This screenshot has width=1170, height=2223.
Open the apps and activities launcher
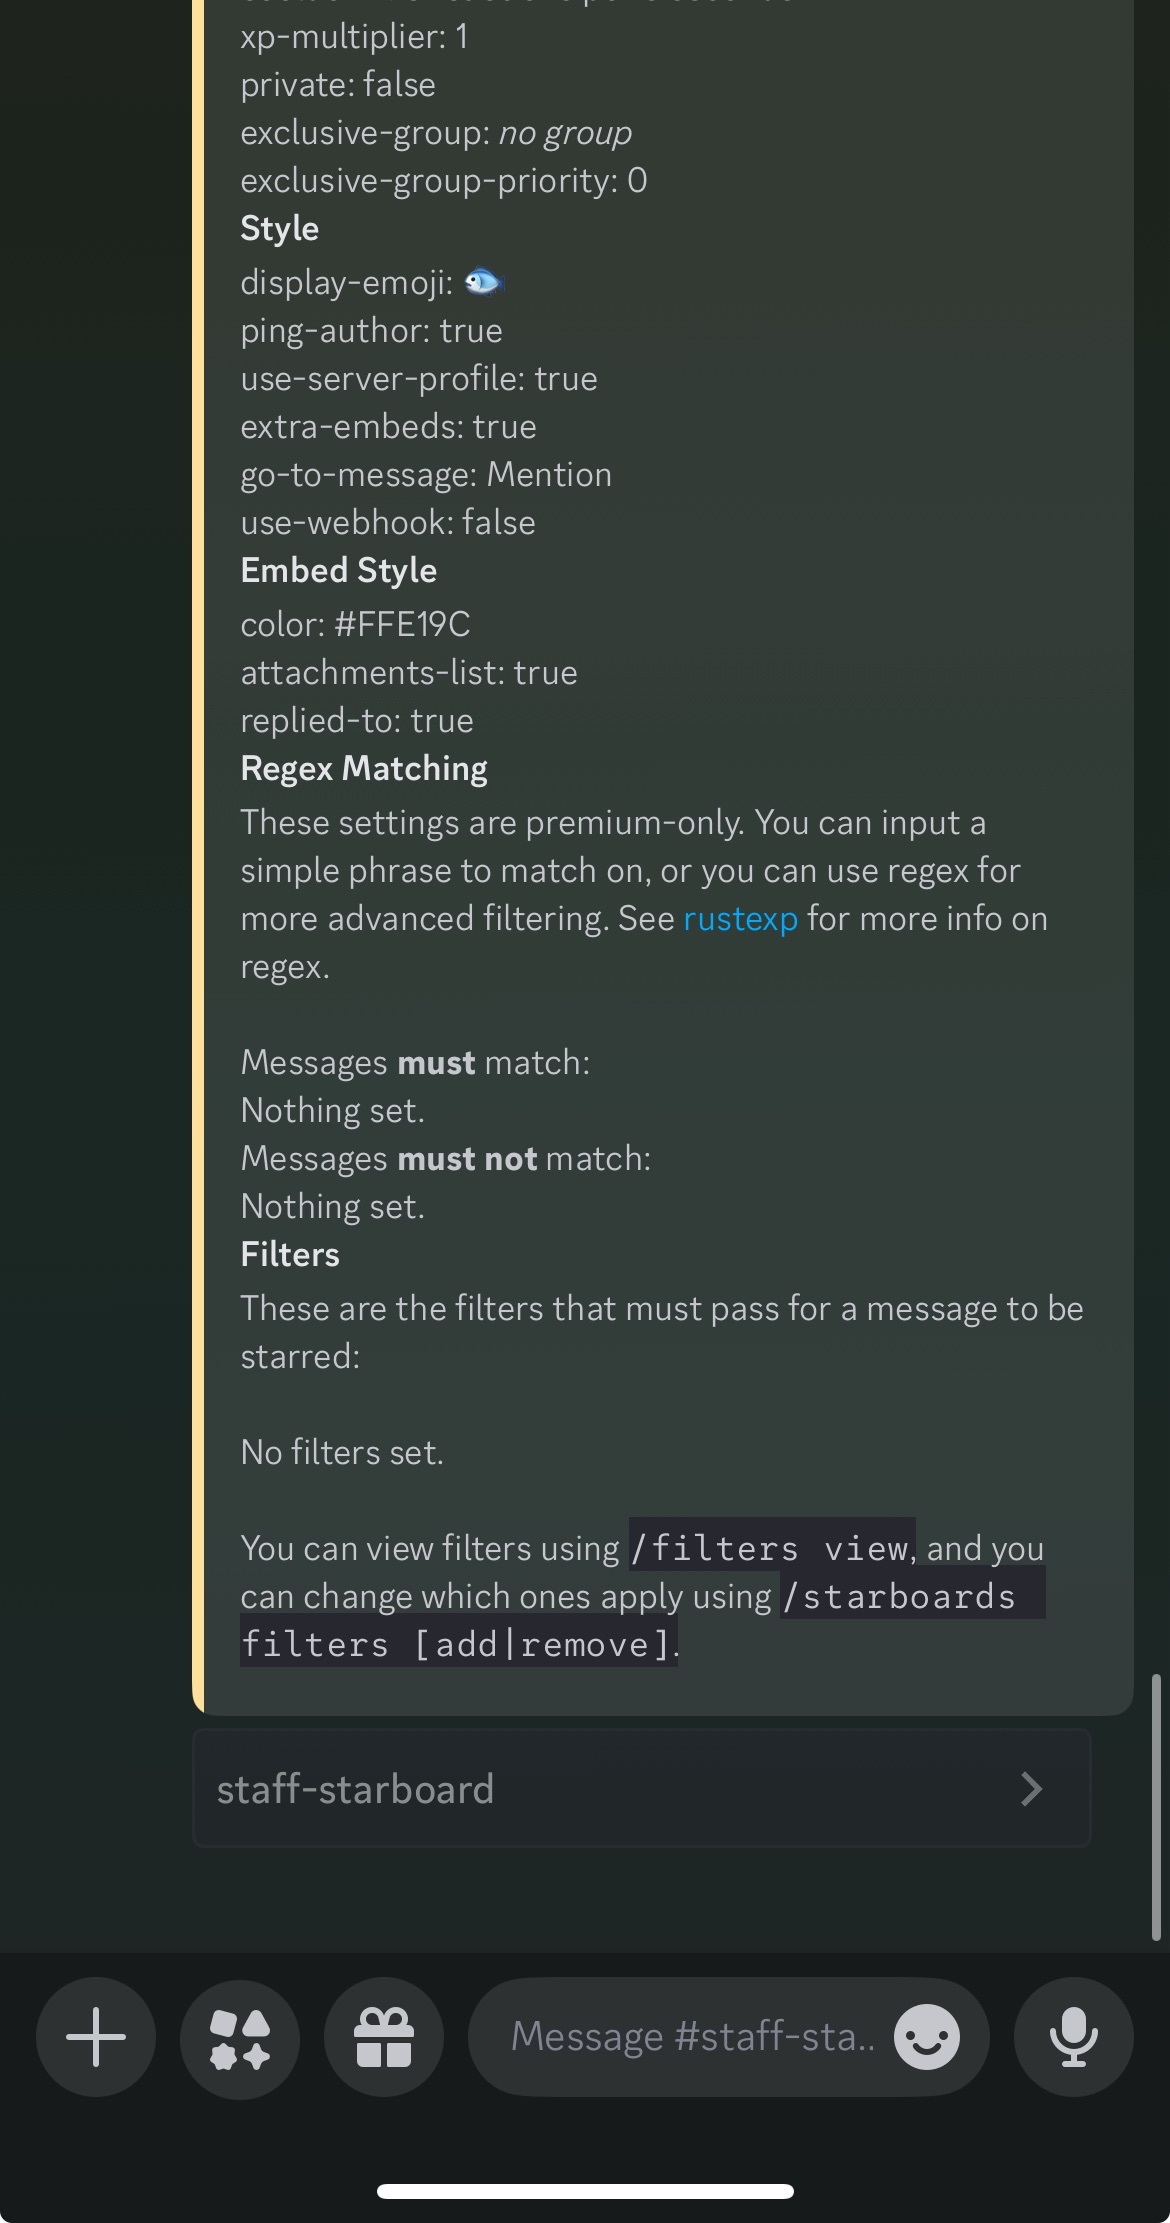coord(240,2037)
